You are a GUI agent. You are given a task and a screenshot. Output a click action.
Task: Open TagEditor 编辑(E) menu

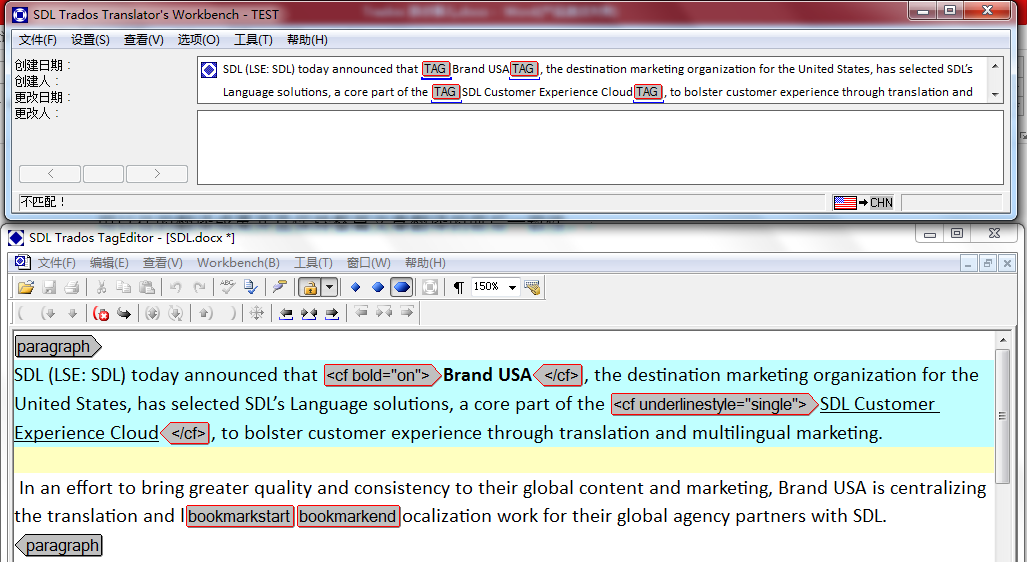coord(109,263)
